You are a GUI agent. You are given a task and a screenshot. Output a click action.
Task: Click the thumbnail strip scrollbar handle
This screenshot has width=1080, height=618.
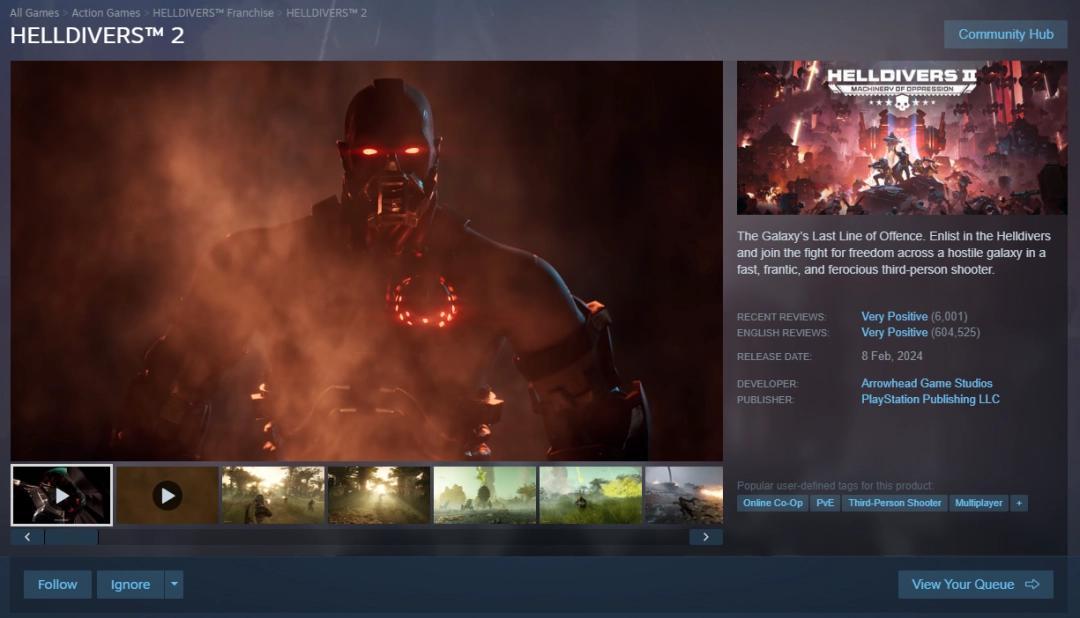pyautogui.click(x=71, y=537)
